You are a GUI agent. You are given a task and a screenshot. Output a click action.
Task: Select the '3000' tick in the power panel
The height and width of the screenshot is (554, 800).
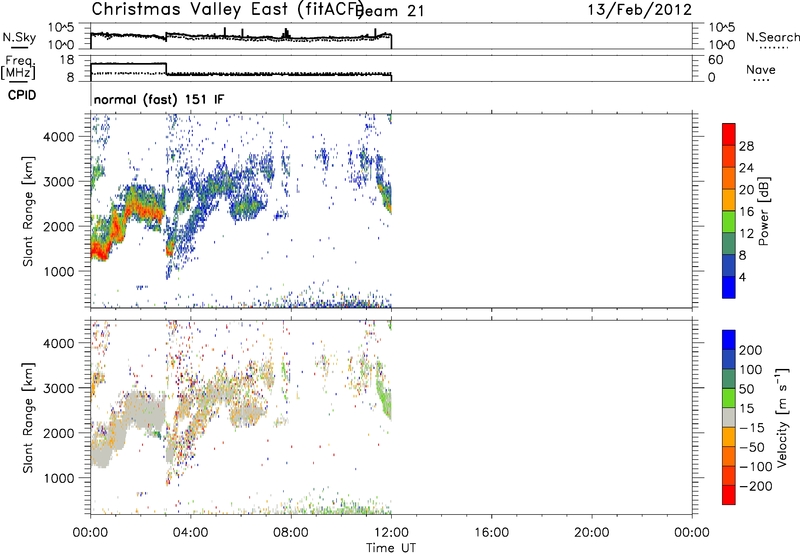coord(59,182)
